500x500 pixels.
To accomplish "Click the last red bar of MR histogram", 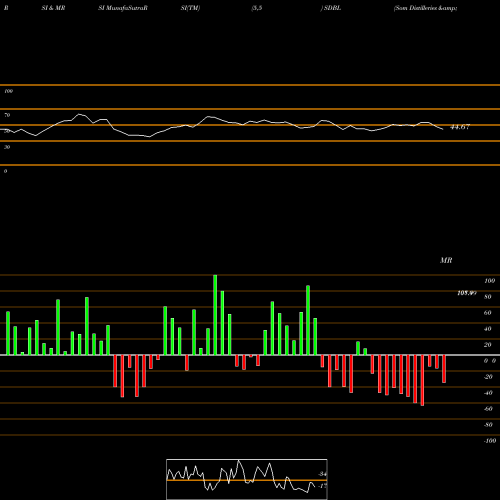I will (x=444, y=369).
